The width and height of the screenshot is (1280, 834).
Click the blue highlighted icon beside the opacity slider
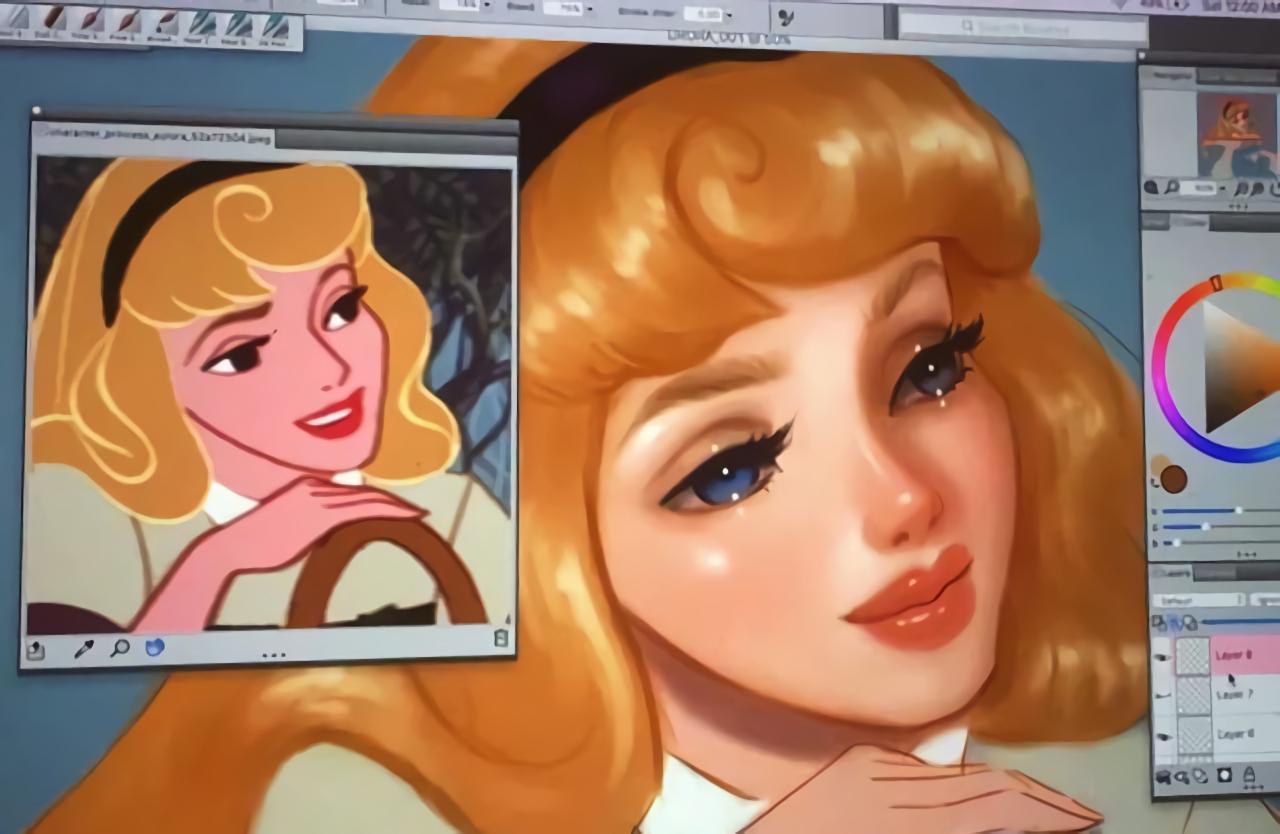coord(1176,623)
